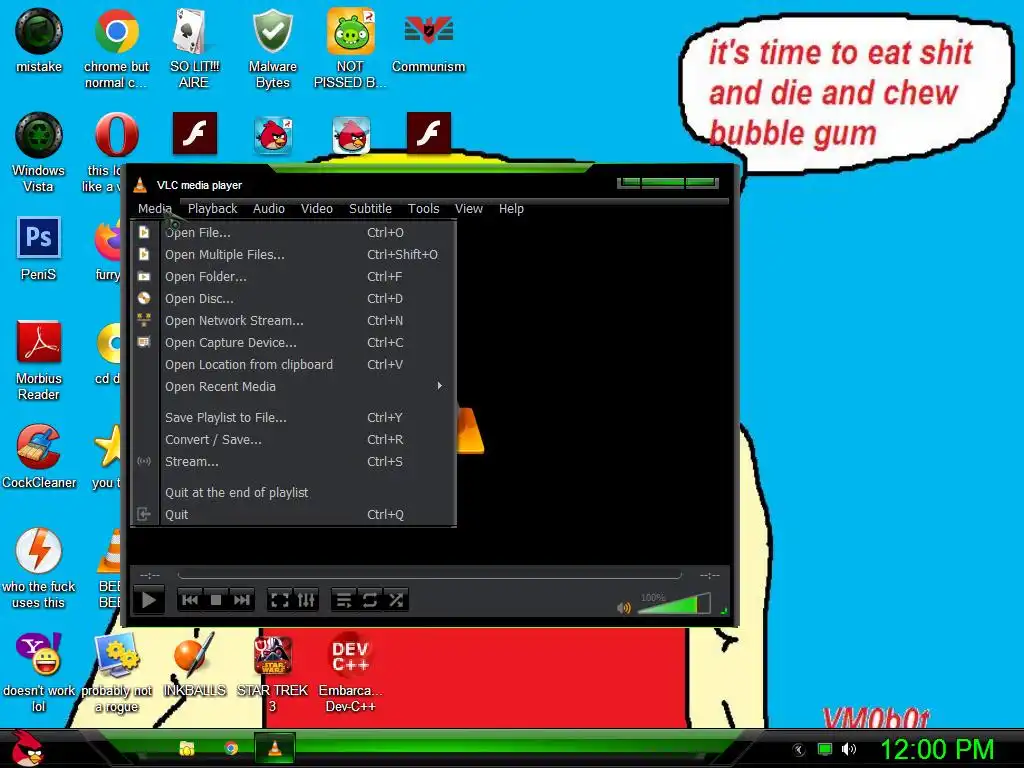This screenshot has width=1024, height=768.
Task: Select Open Network Stream... entry
Action: tap(293, 321)
